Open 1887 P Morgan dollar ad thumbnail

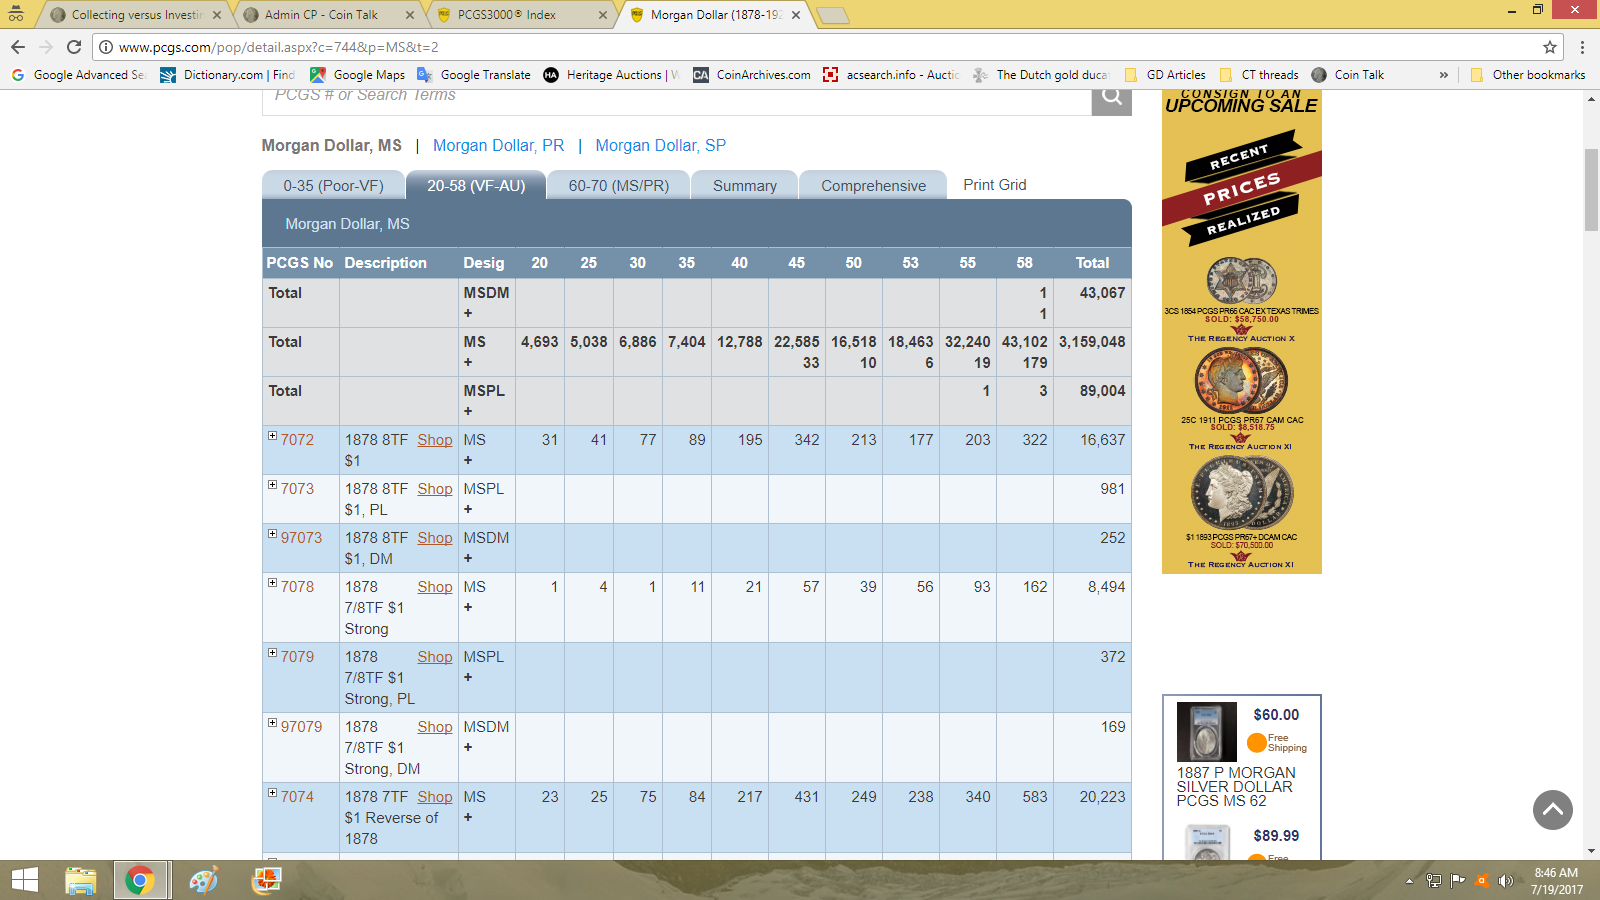(x=1206, y=732)
